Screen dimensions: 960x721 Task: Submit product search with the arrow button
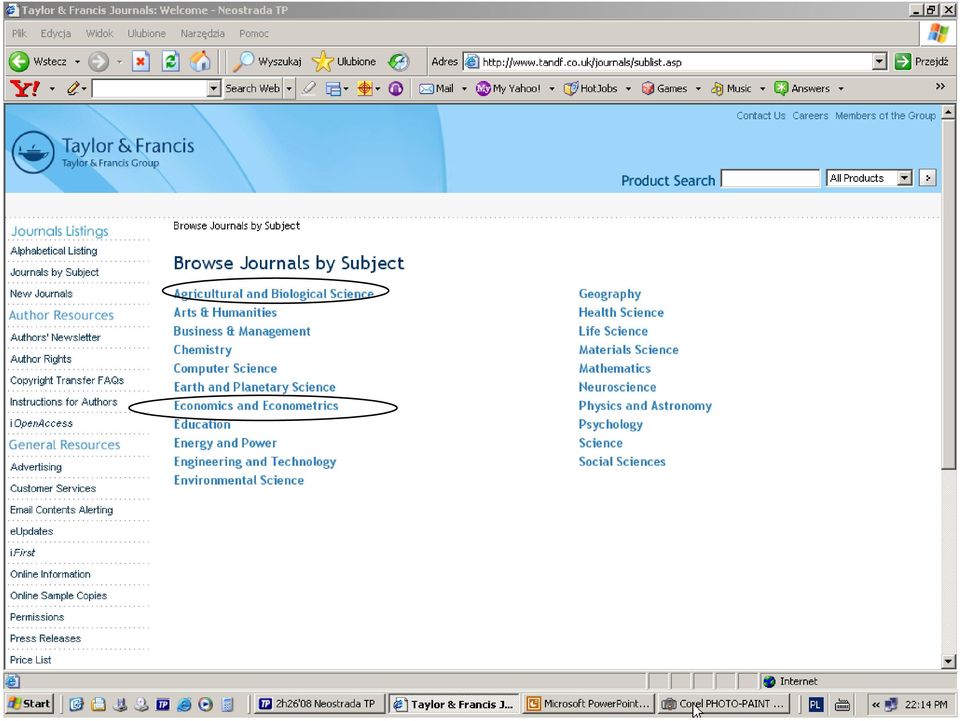(x=928, y=178)
